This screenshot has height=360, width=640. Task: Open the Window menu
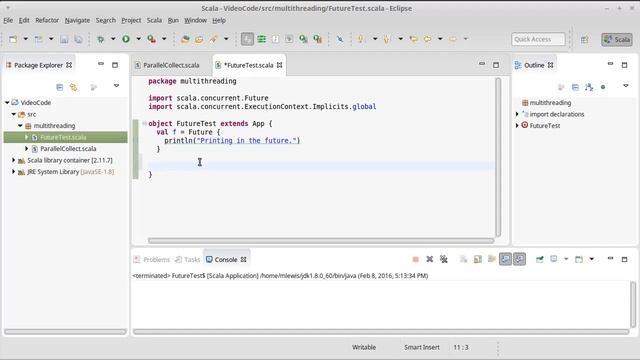point(195,20)
